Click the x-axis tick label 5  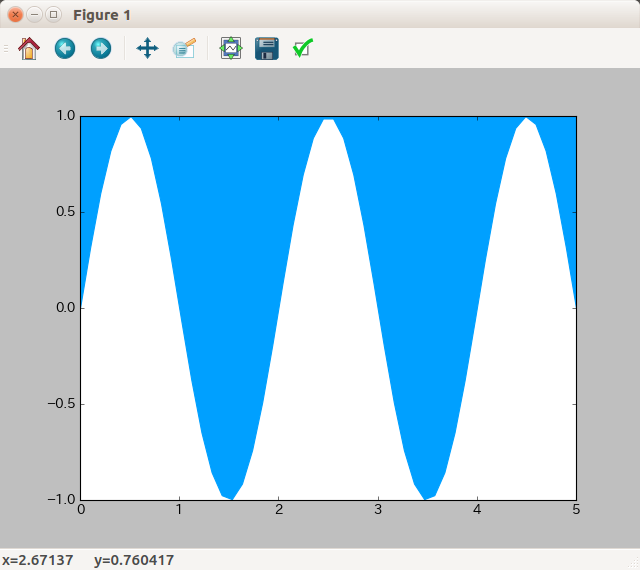pos(575,510)
